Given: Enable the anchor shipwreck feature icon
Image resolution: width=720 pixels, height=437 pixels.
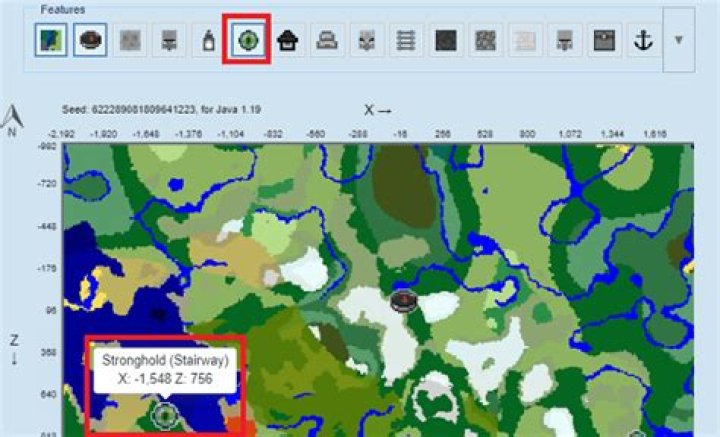Looking at the screenshot, I should point(643,40).
